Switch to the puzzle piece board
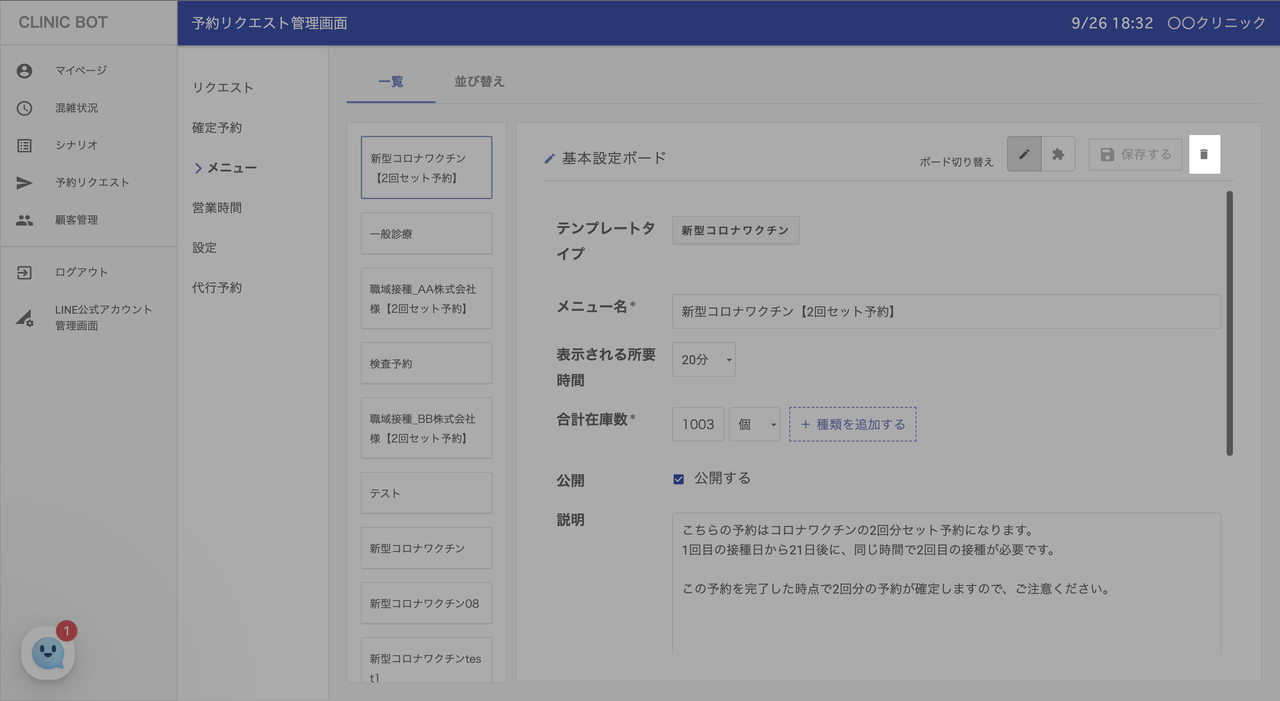The width and height of the screenshot is (1280, 701). tap(1058, 155)
